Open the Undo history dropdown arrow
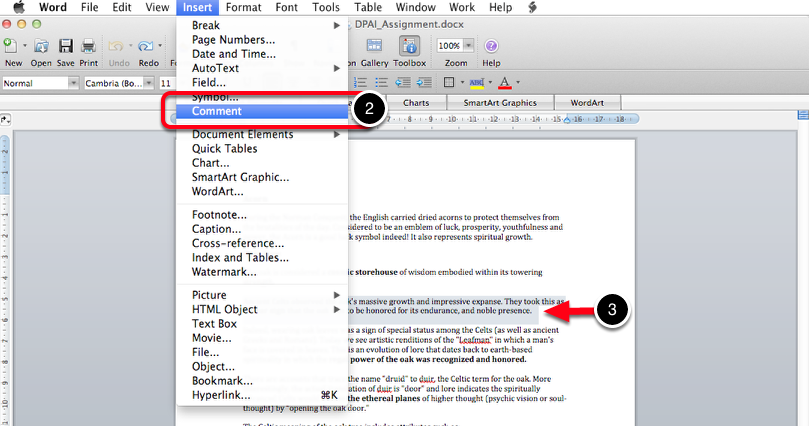The image size is (809, 426). [x=130, y=46]
